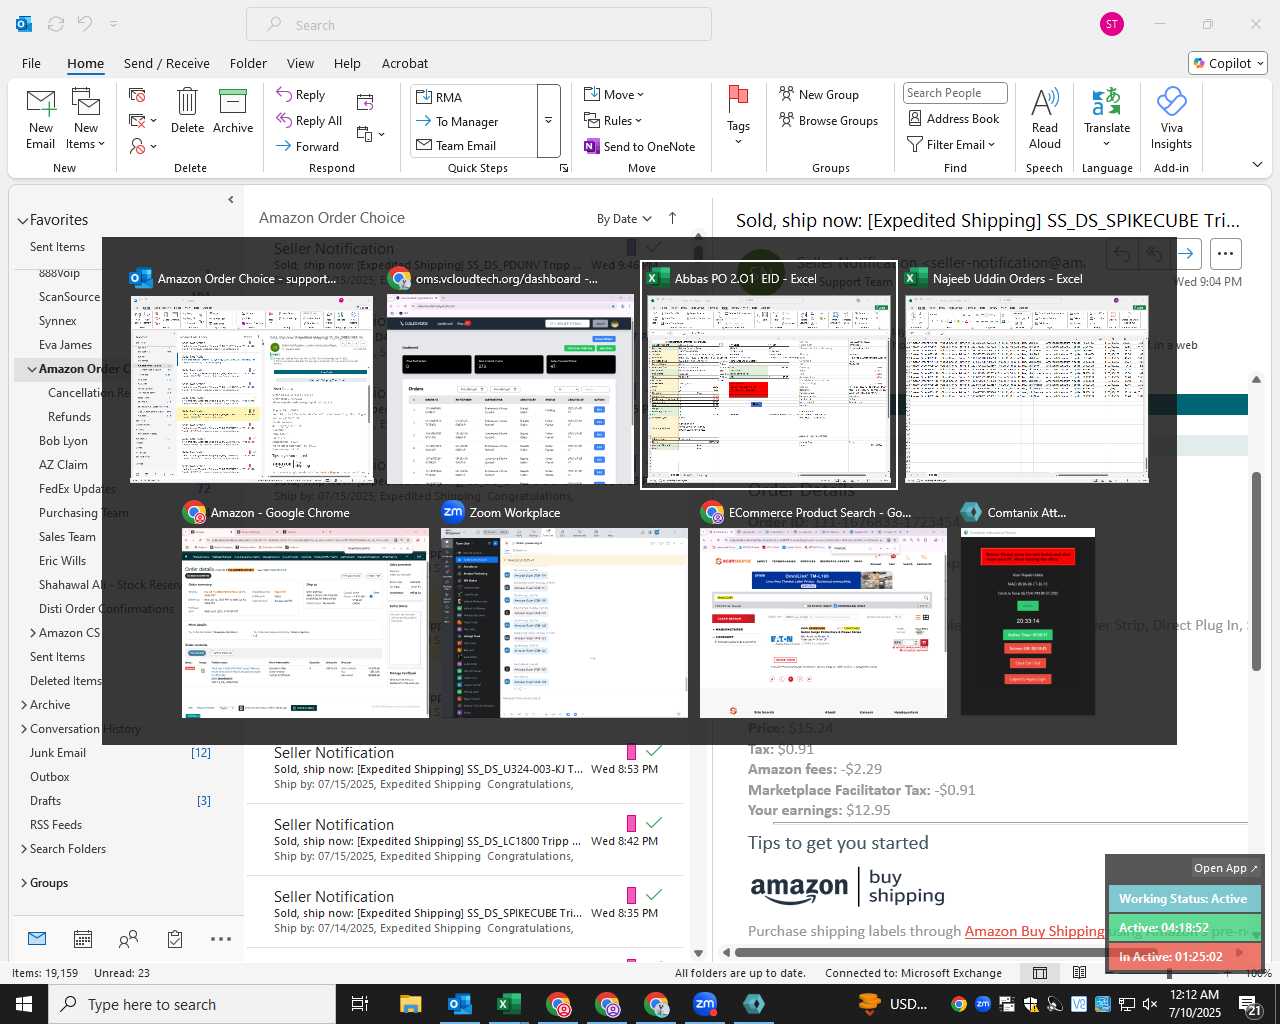Expand the Search Folders node
This screenshot has width=1280, height=1024.
tap(23, 849)
